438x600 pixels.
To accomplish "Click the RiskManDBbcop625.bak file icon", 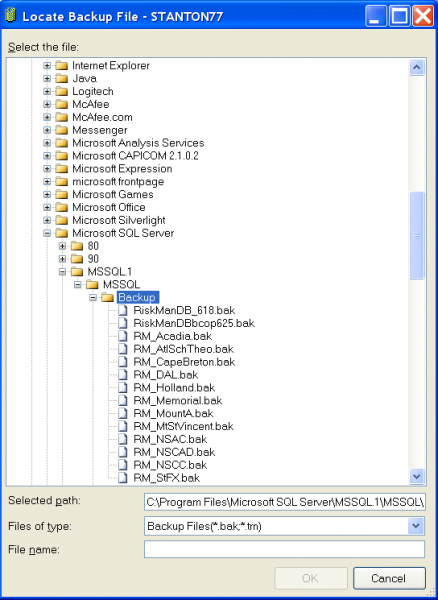I will coord(122,323).
